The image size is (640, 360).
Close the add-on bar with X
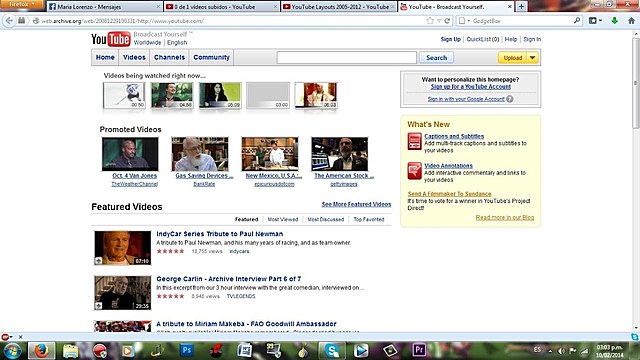tap(20, 337)
